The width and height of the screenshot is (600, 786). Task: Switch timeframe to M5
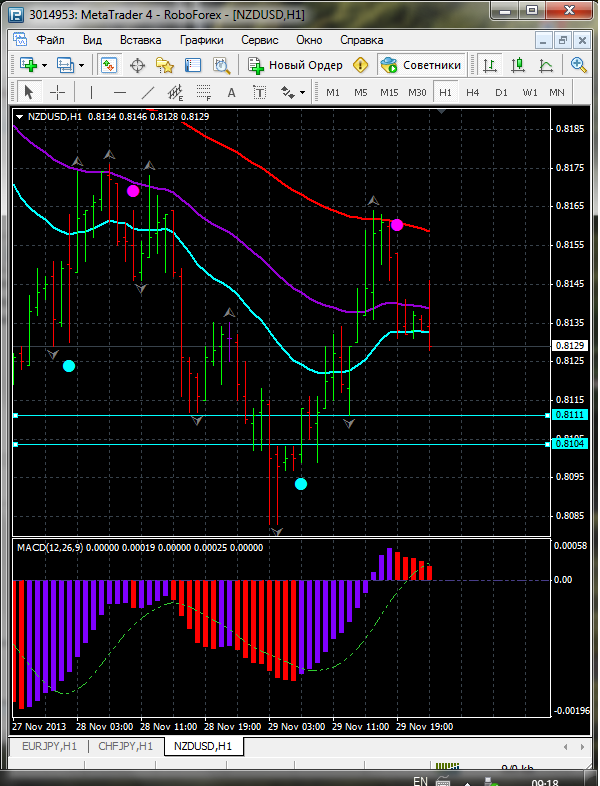360,93
